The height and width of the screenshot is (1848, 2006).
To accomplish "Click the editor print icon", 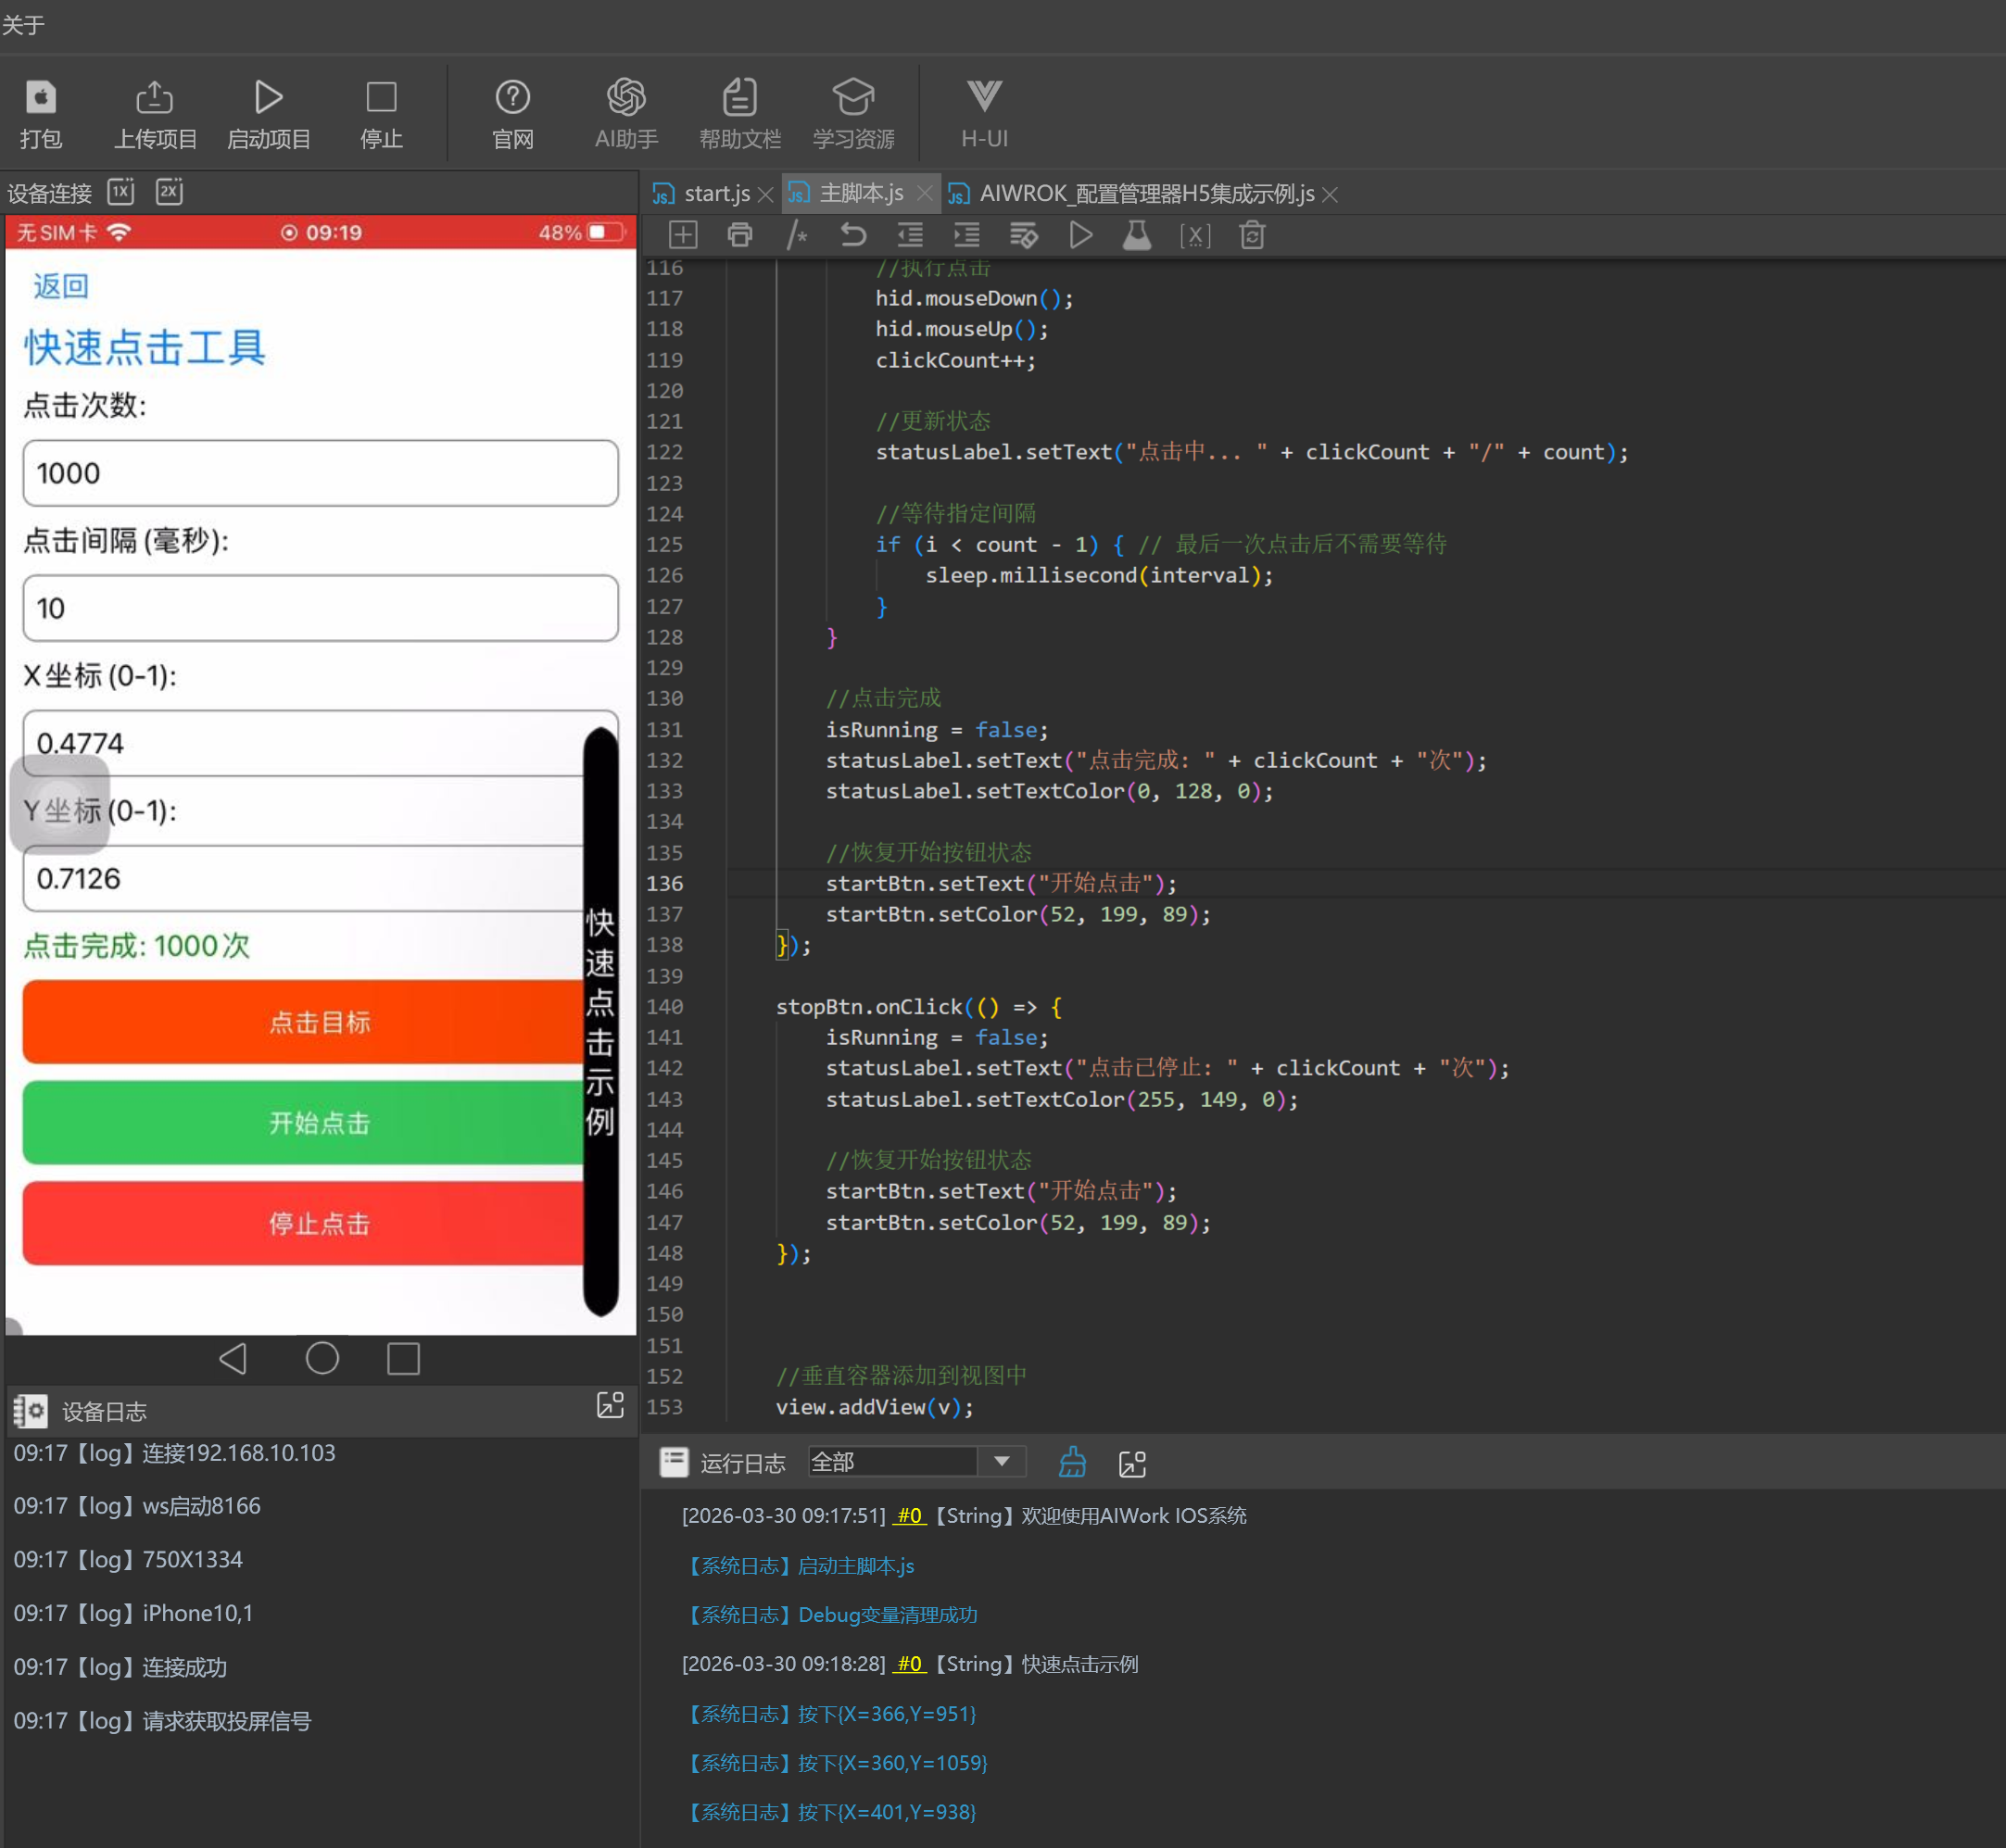I will 740,235.
